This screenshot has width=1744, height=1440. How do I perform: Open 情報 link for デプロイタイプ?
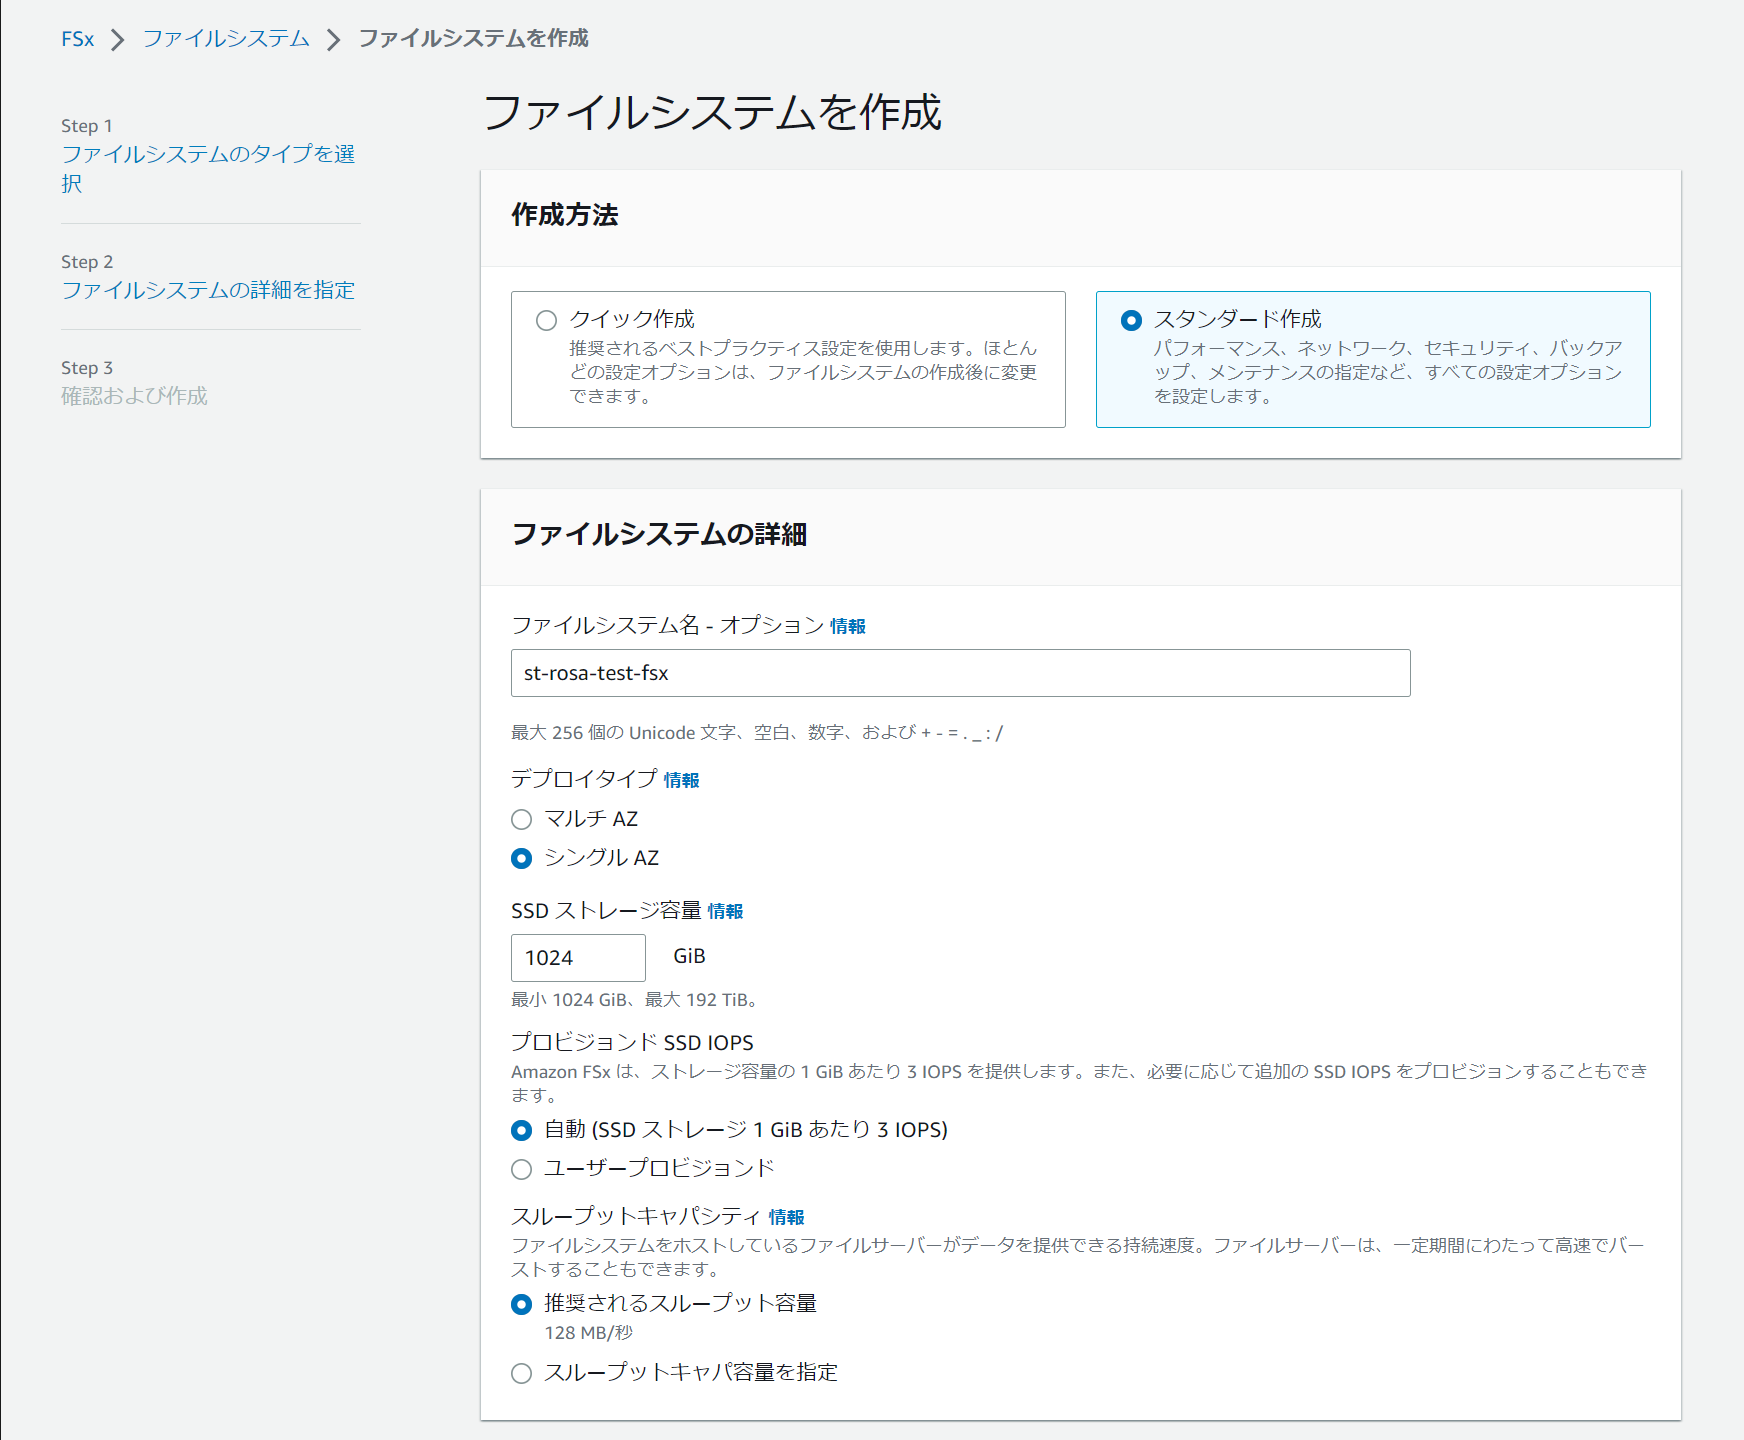(x=683, y=780)
